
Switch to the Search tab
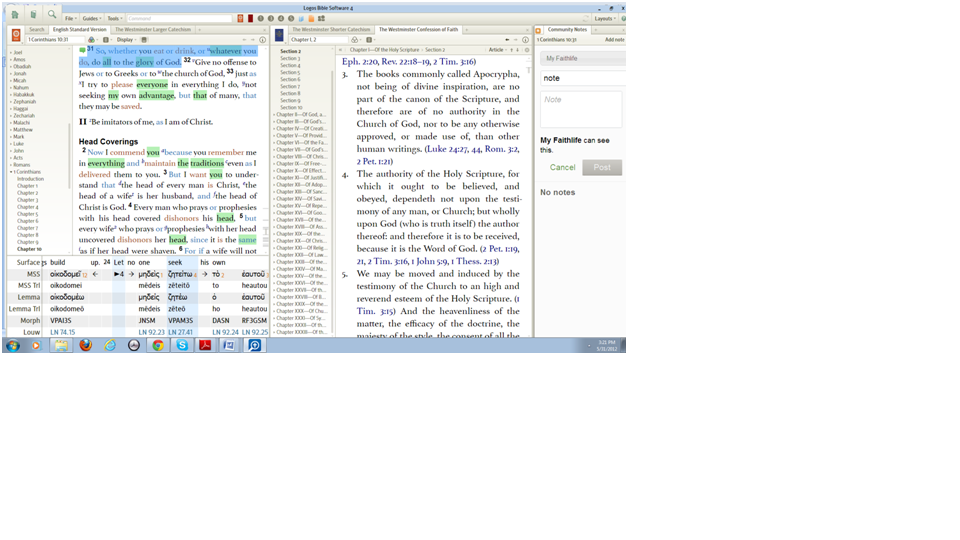pos(37,29)
